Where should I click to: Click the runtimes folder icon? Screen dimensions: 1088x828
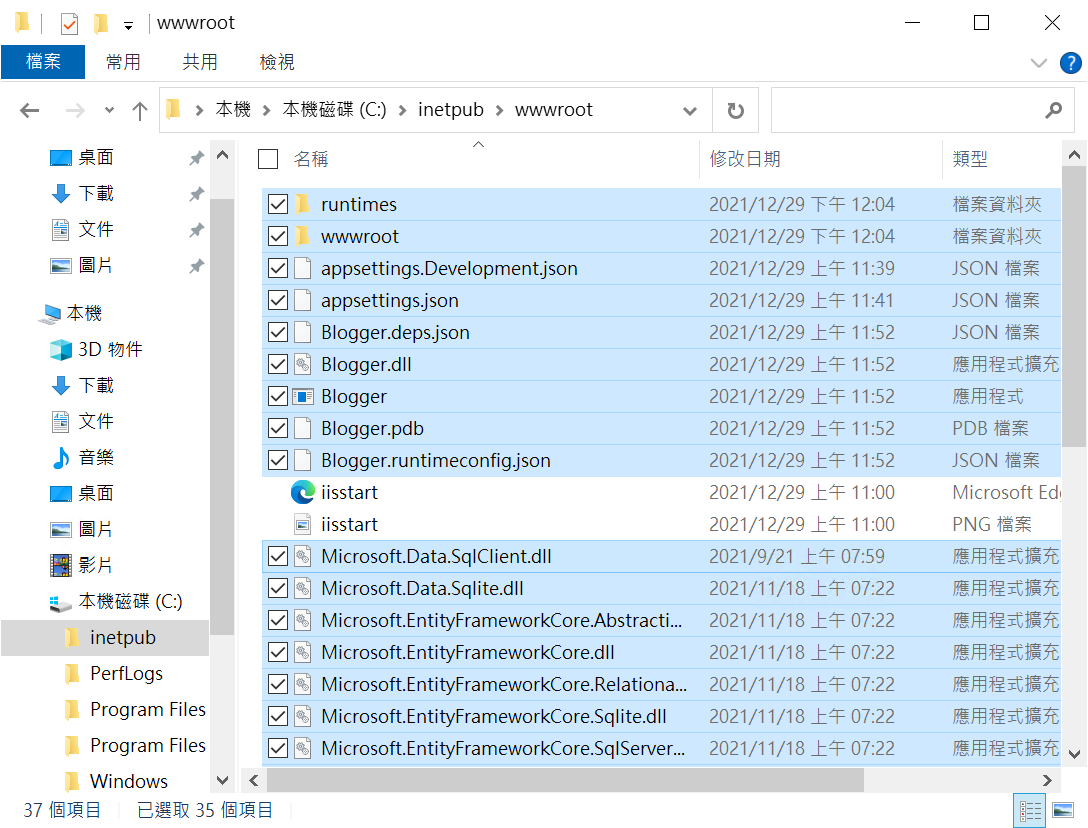303,204
